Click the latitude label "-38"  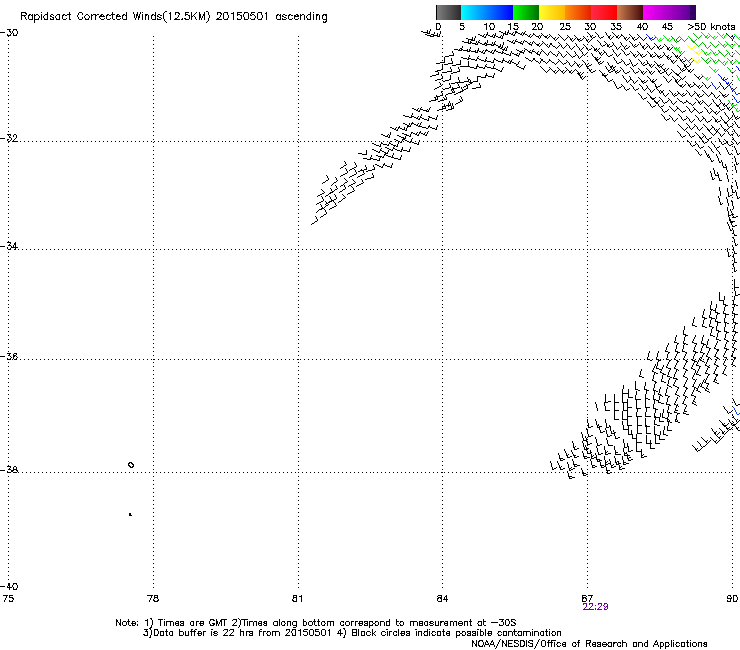tap(9, 470)
